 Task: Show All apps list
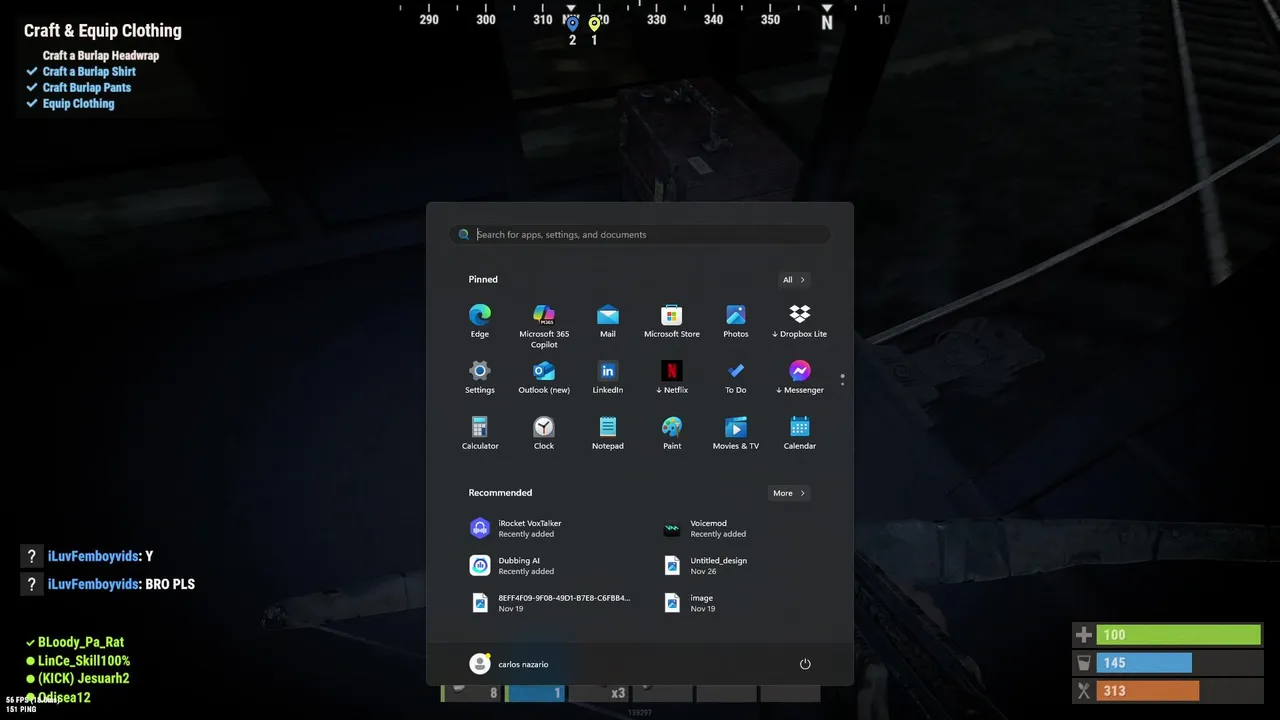click(x=794, y=280)
